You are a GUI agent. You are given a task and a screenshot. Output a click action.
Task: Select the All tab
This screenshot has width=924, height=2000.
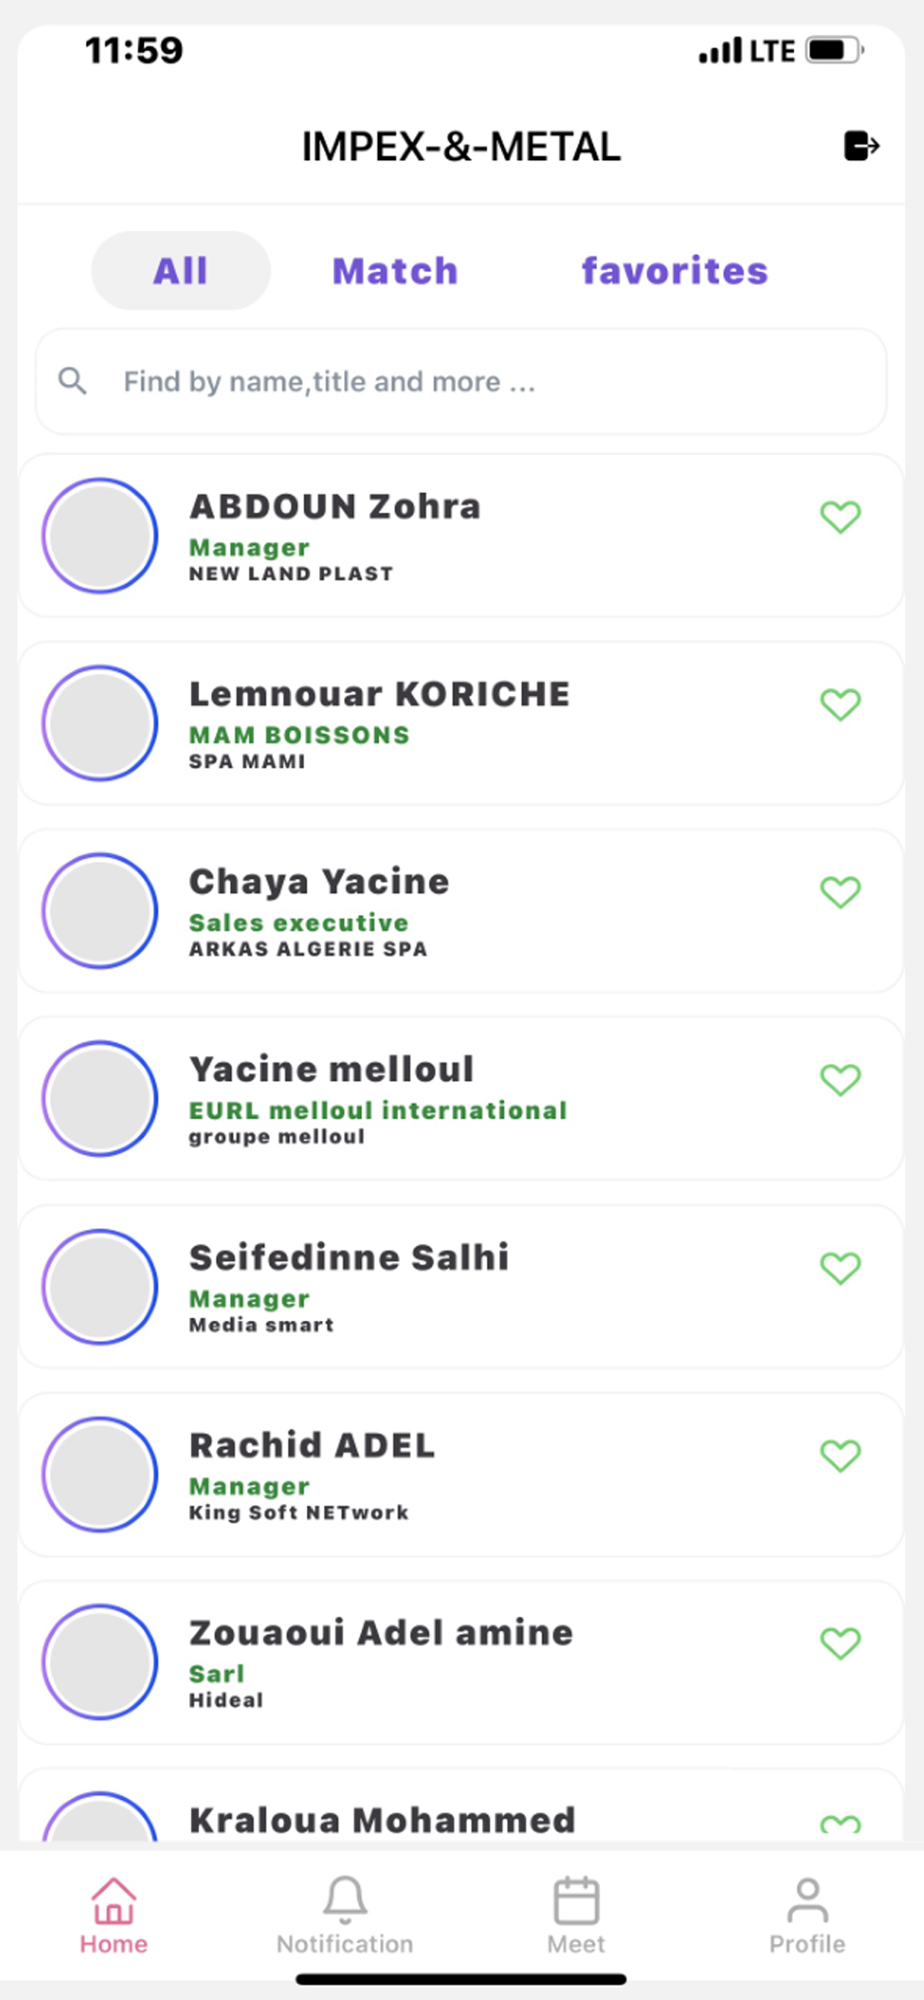pyautogui.click(x=181, y=271)
